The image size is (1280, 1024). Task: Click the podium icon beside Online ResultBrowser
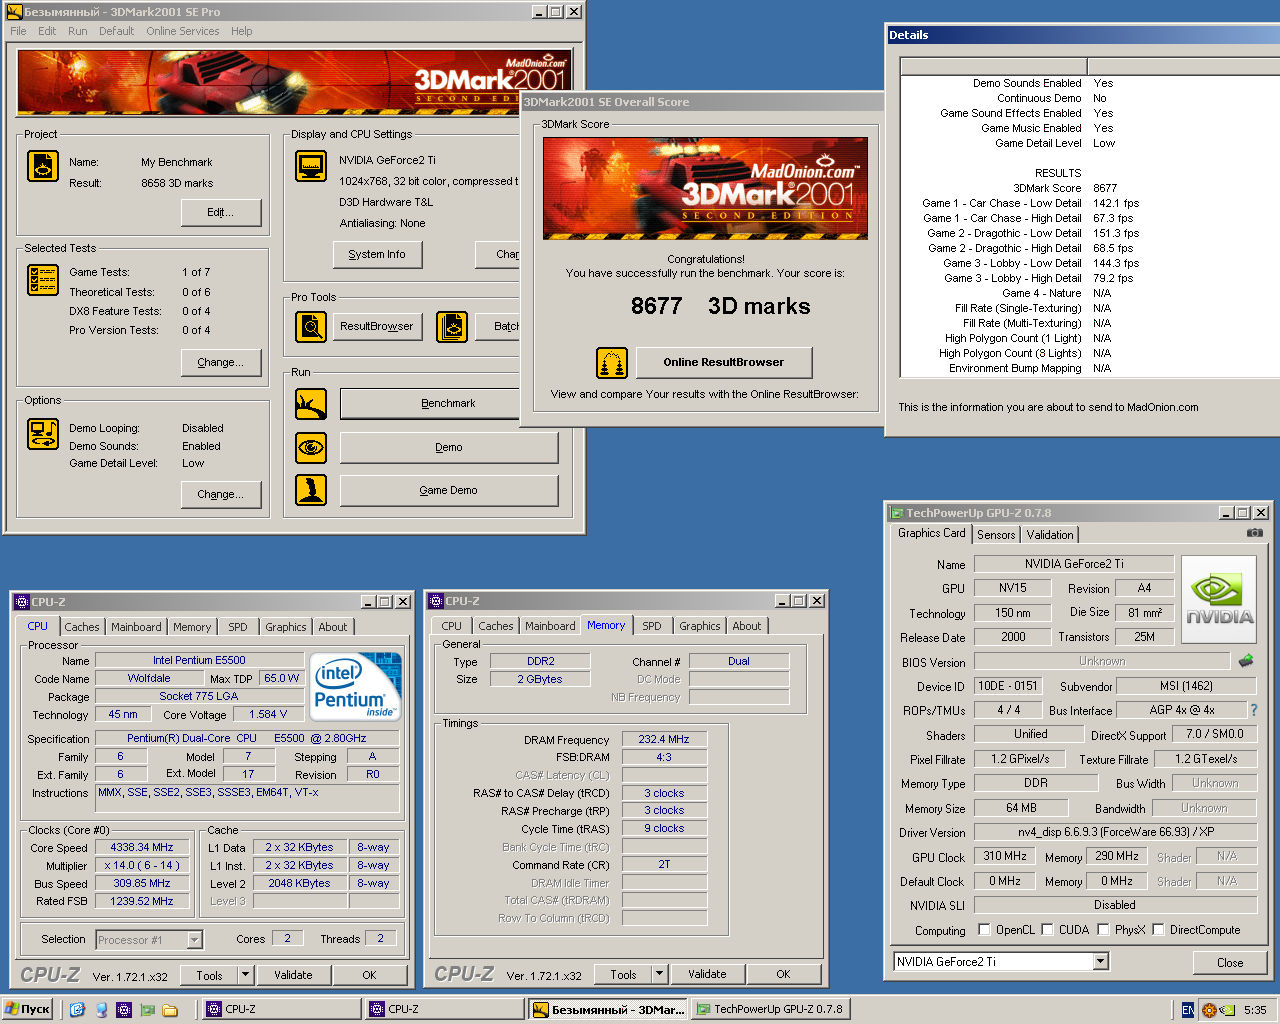coord(612,362)
